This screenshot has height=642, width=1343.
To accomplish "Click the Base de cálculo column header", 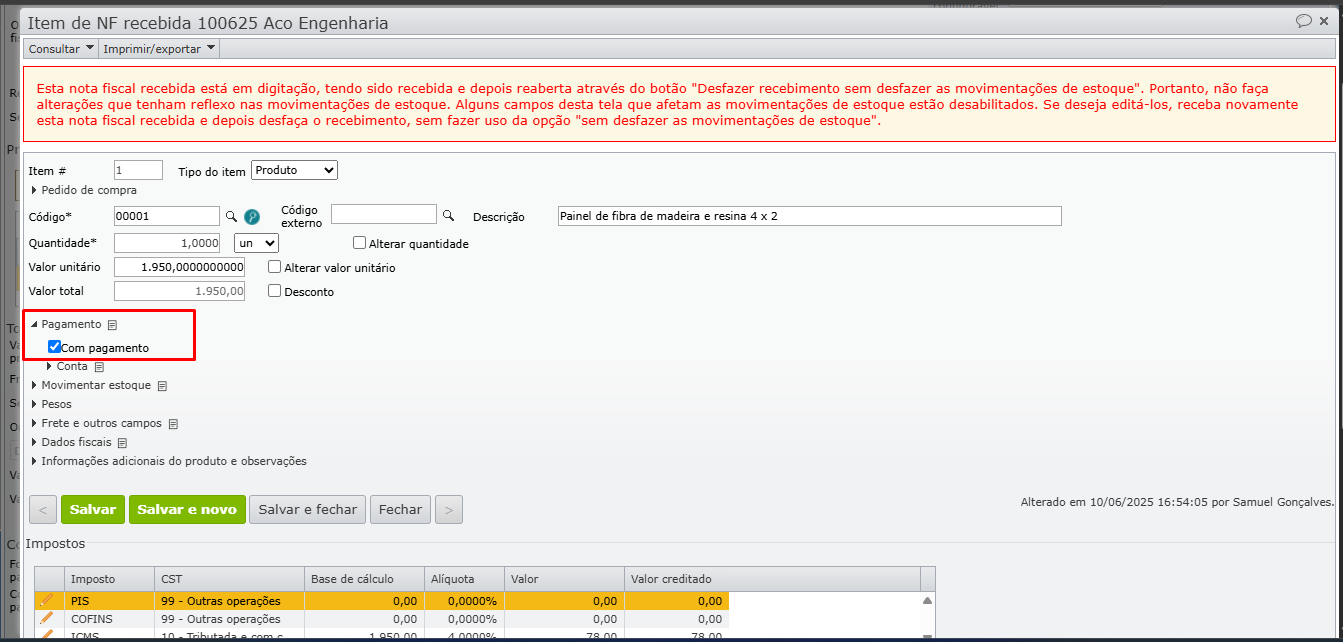I will [x=364, y=579].
